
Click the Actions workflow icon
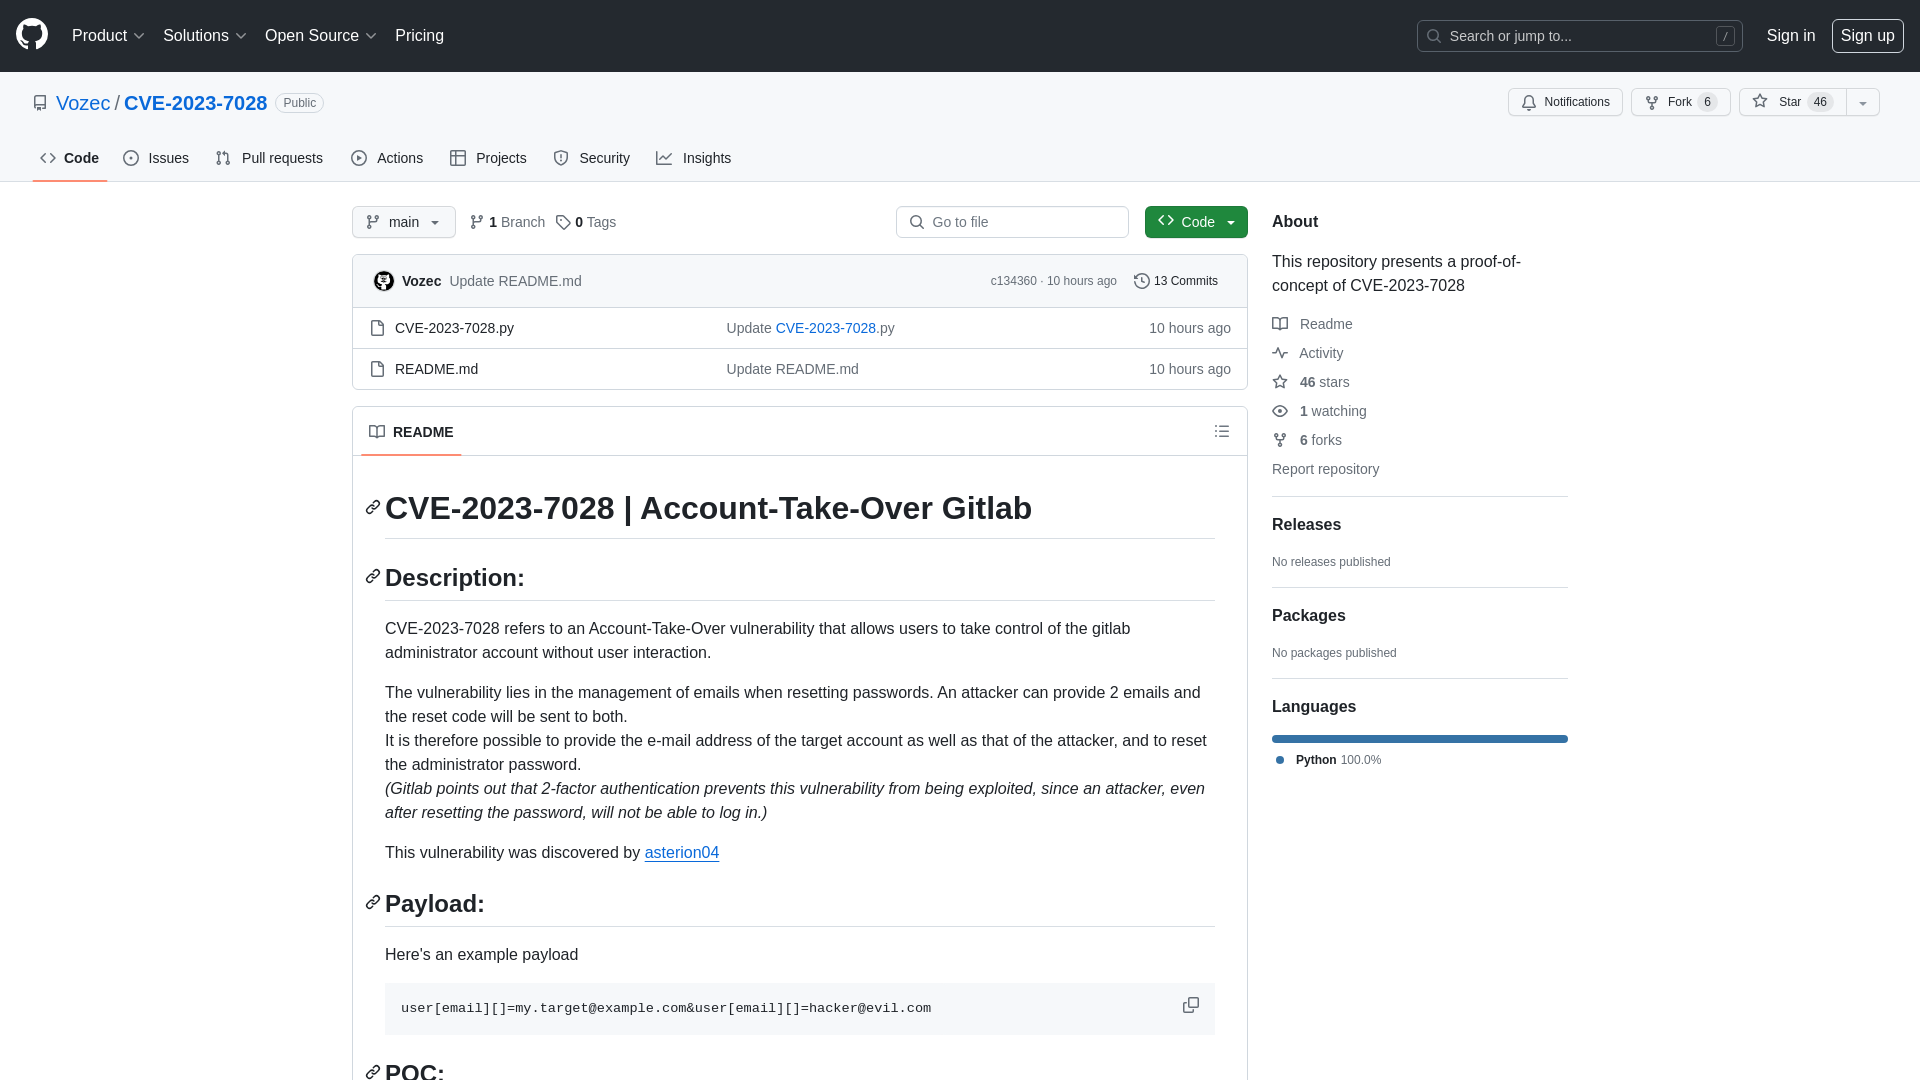359,158
